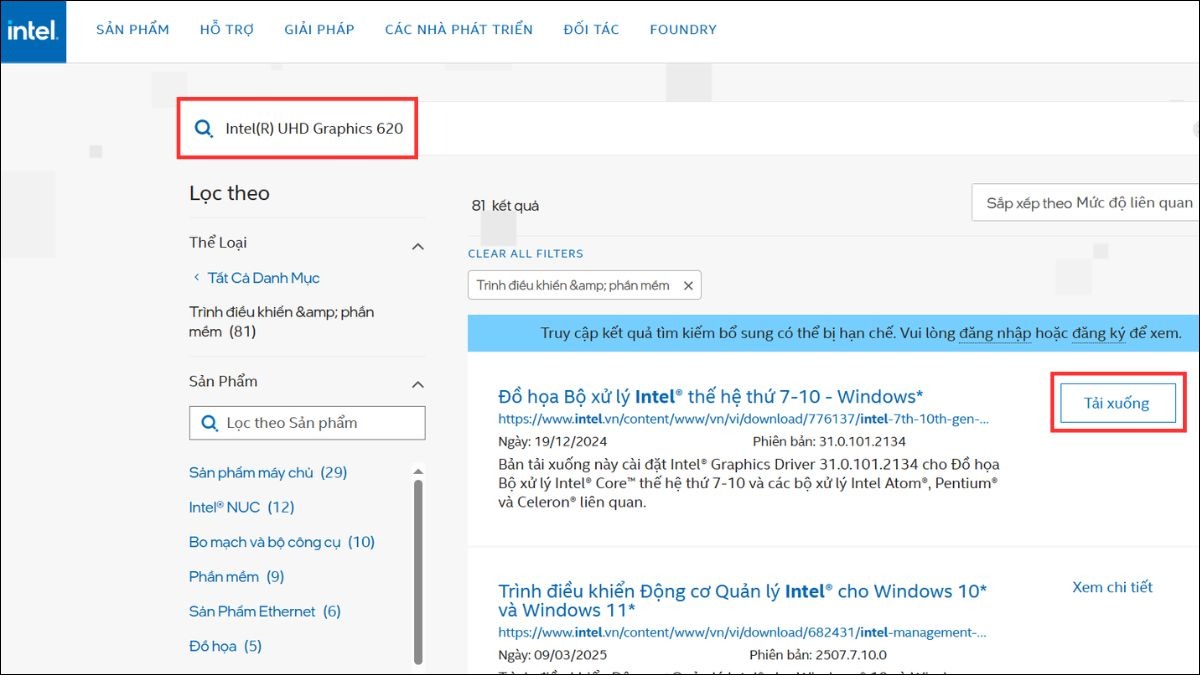Screen dimensions: 1200x675
Task: Filter by Intel NUC (12)
Action: click(x=242, y=507)
